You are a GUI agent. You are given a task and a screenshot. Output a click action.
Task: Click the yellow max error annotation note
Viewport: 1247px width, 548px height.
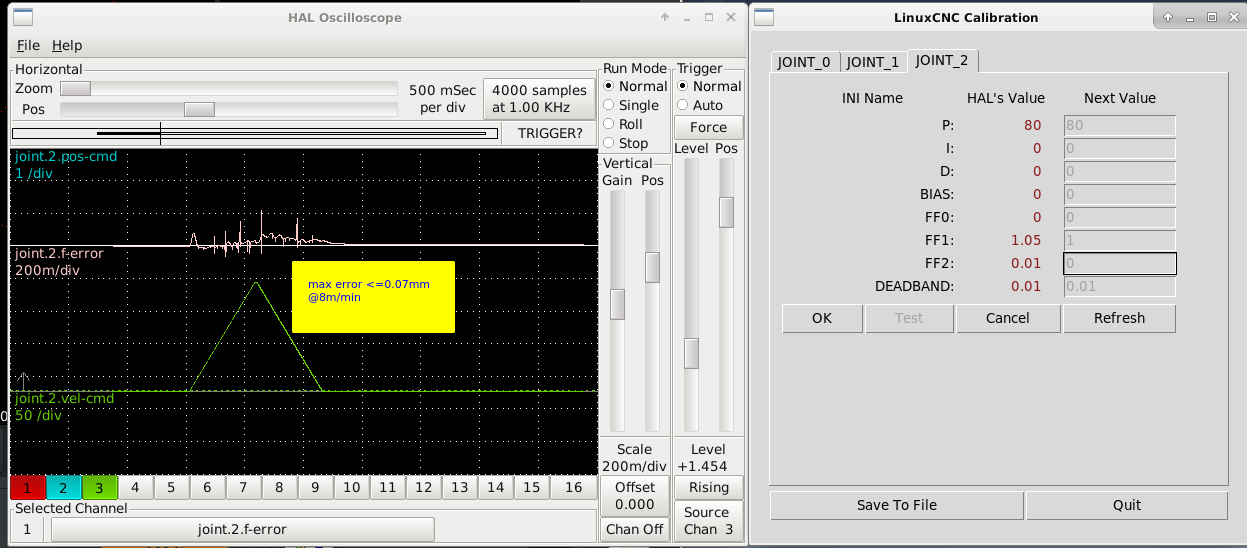click(x=373, y=297)
